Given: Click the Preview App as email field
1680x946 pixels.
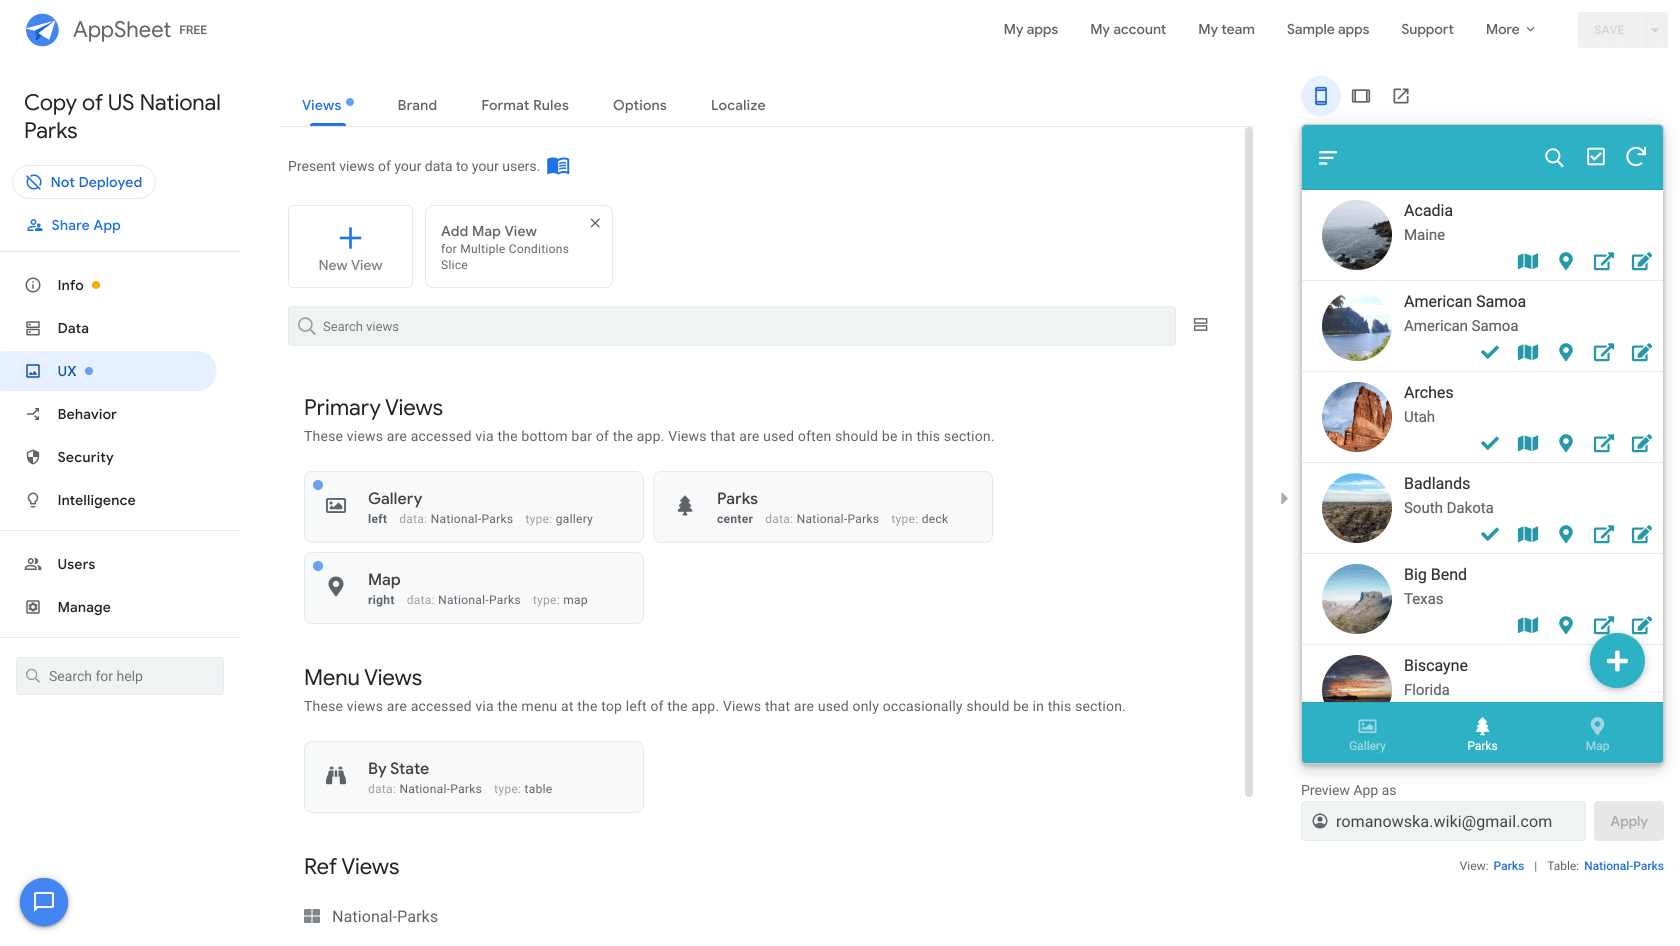Looking at the screenshot, I should click(1443, 821).
